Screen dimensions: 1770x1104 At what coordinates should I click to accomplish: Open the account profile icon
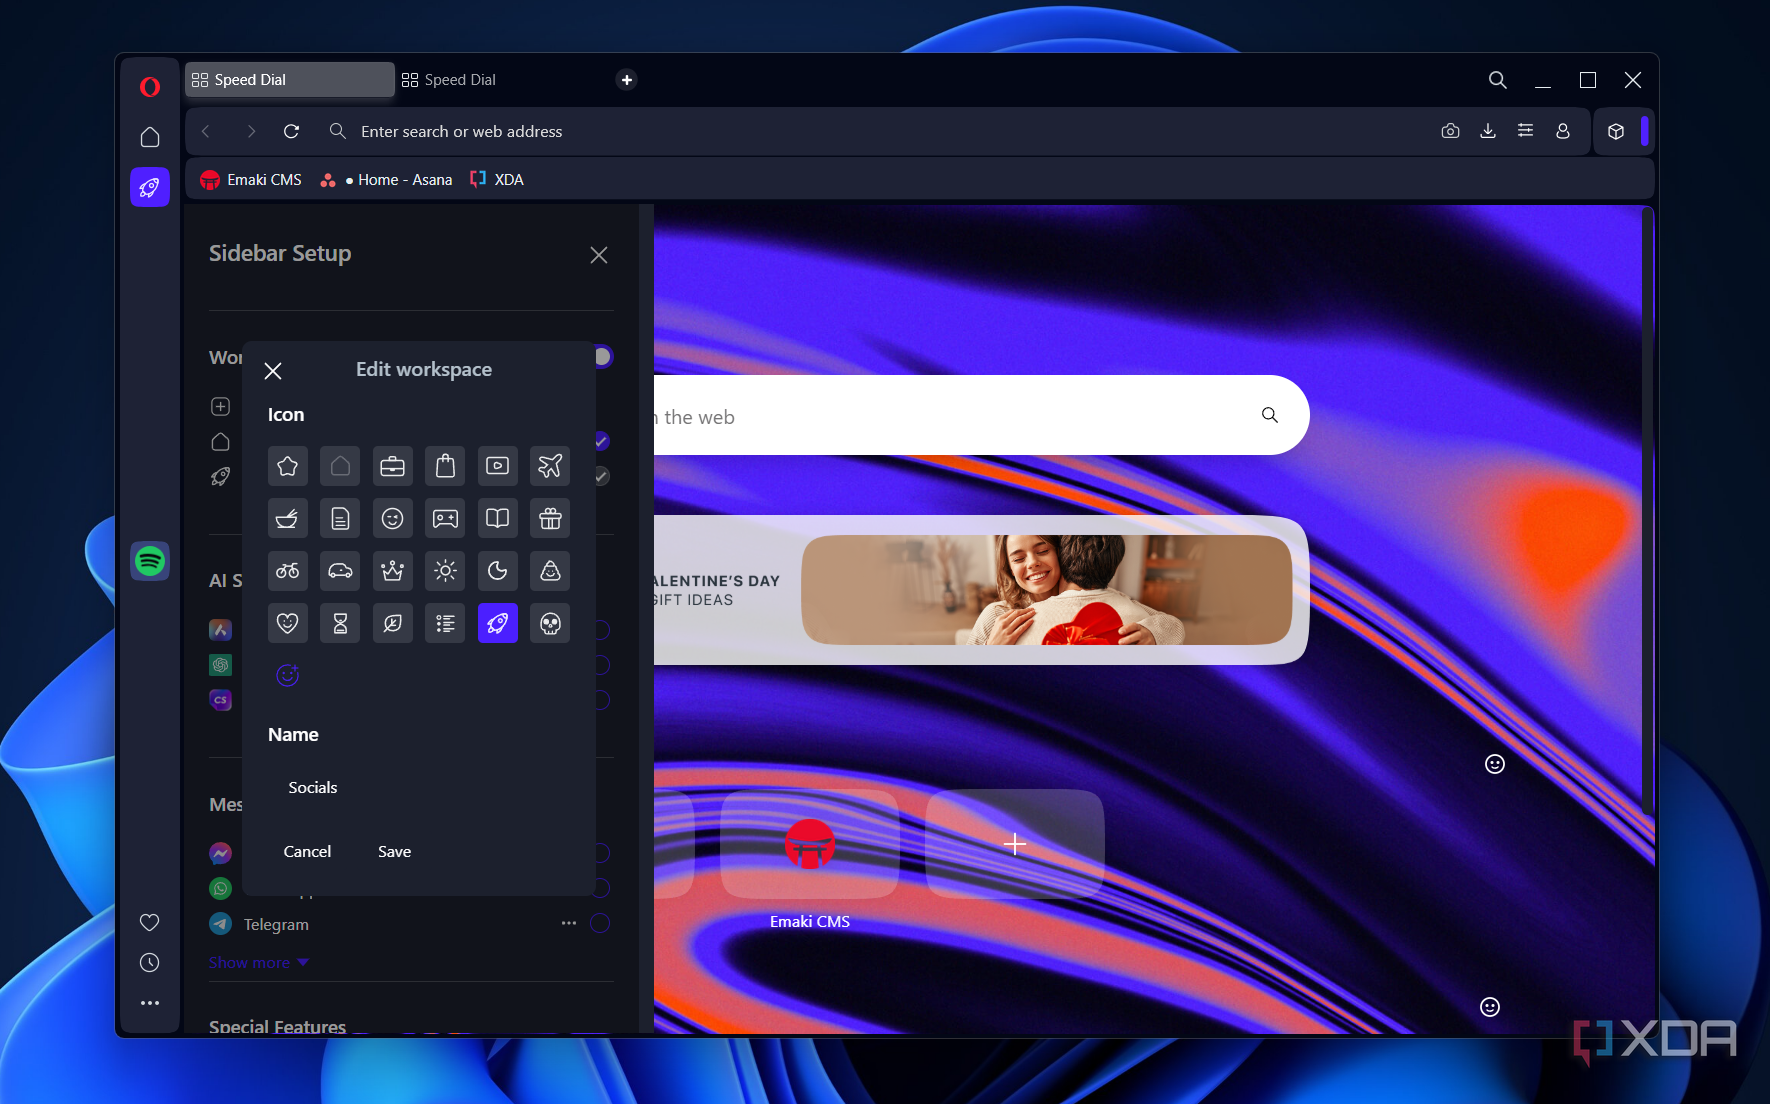coord(1563,131)
